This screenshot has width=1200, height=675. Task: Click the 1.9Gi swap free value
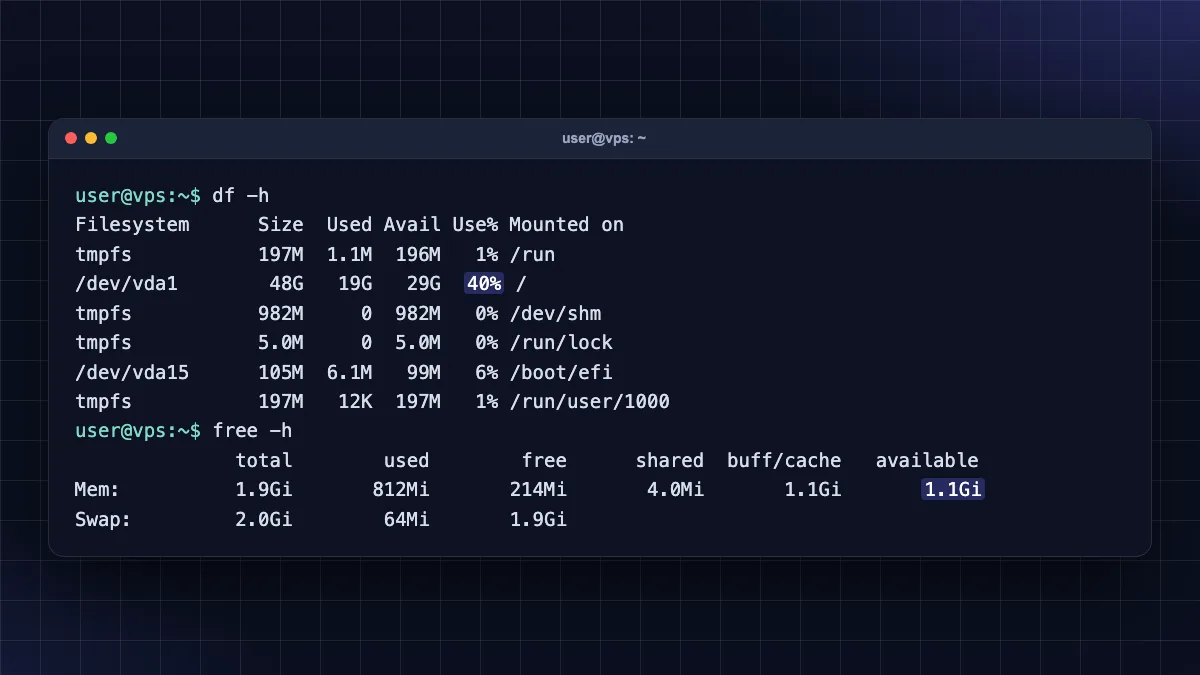tap(538, 520)
